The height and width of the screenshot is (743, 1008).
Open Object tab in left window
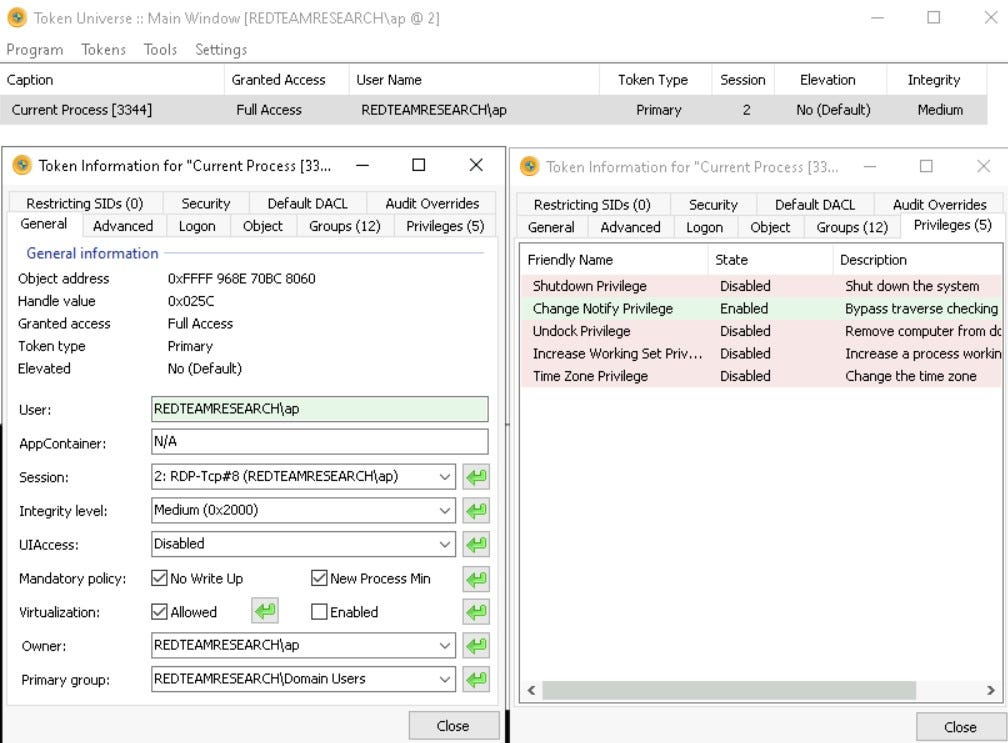262,226
